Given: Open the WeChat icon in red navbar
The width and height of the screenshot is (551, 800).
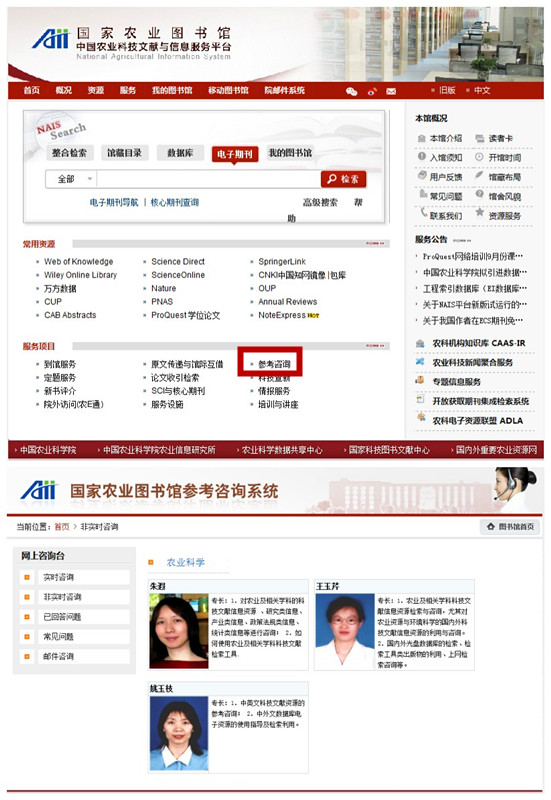Looking at the screenshot, I should (352, 91).
